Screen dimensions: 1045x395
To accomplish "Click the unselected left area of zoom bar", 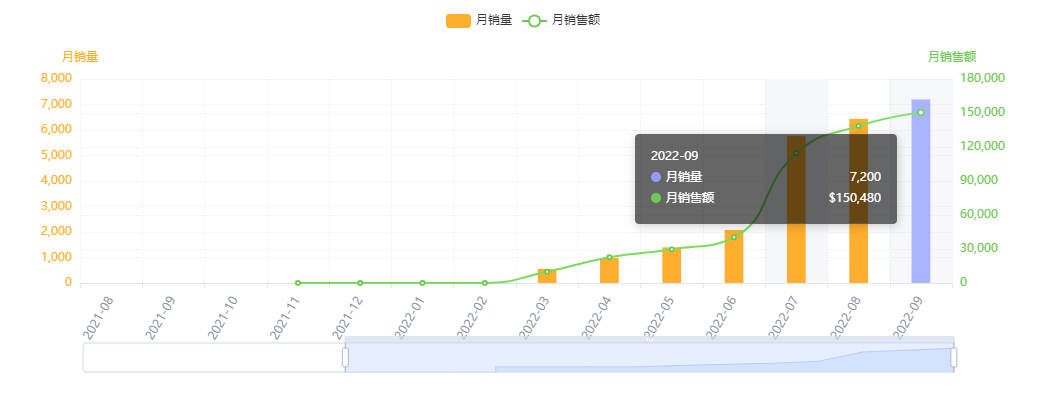I will click(213, 358).
